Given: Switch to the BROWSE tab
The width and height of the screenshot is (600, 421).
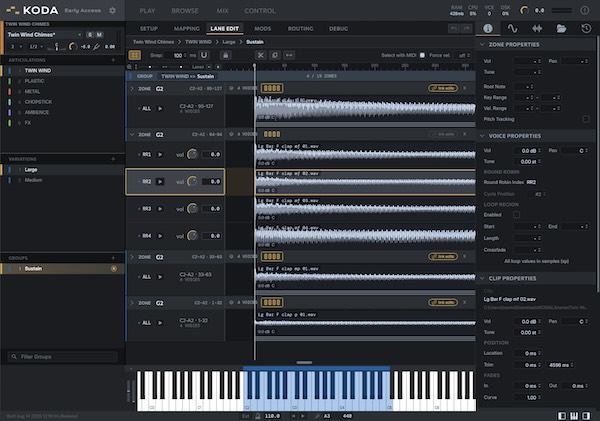Looking at the screenshot, I should [185, 11].
